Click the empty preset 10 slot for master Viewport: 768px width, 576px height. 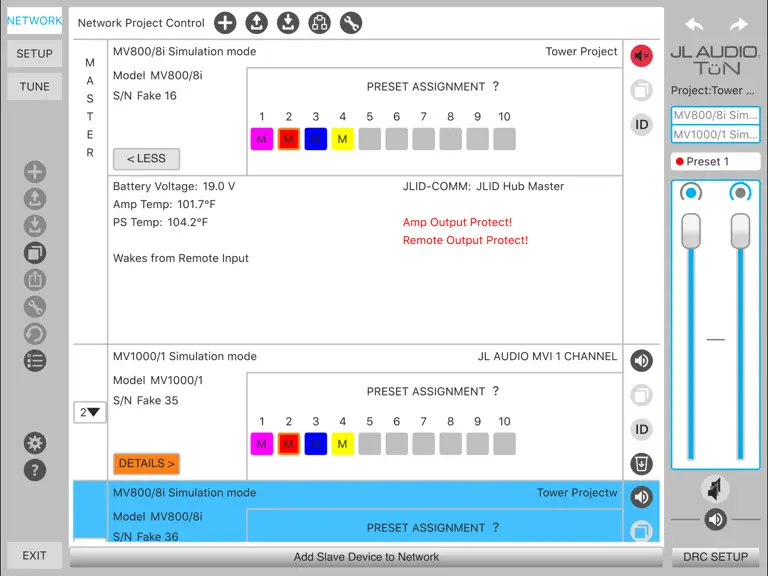pos(504,139)
